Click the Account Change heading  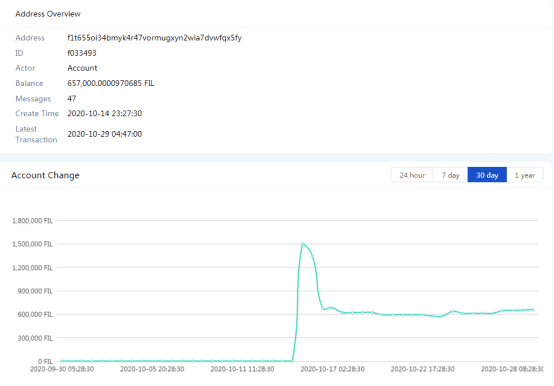click(x=45, y=175)
